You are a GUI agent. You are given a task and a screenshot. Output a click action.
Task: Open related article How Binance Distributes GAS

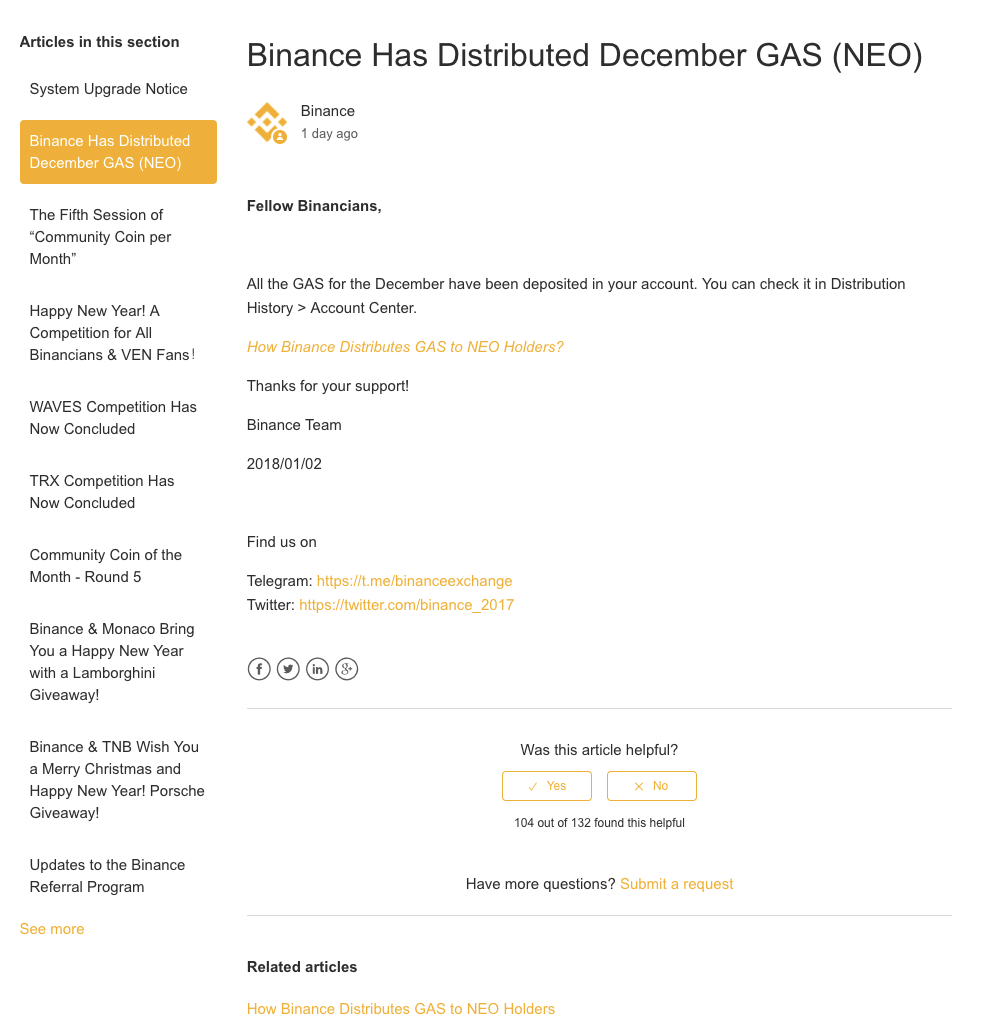point(401,1008)
